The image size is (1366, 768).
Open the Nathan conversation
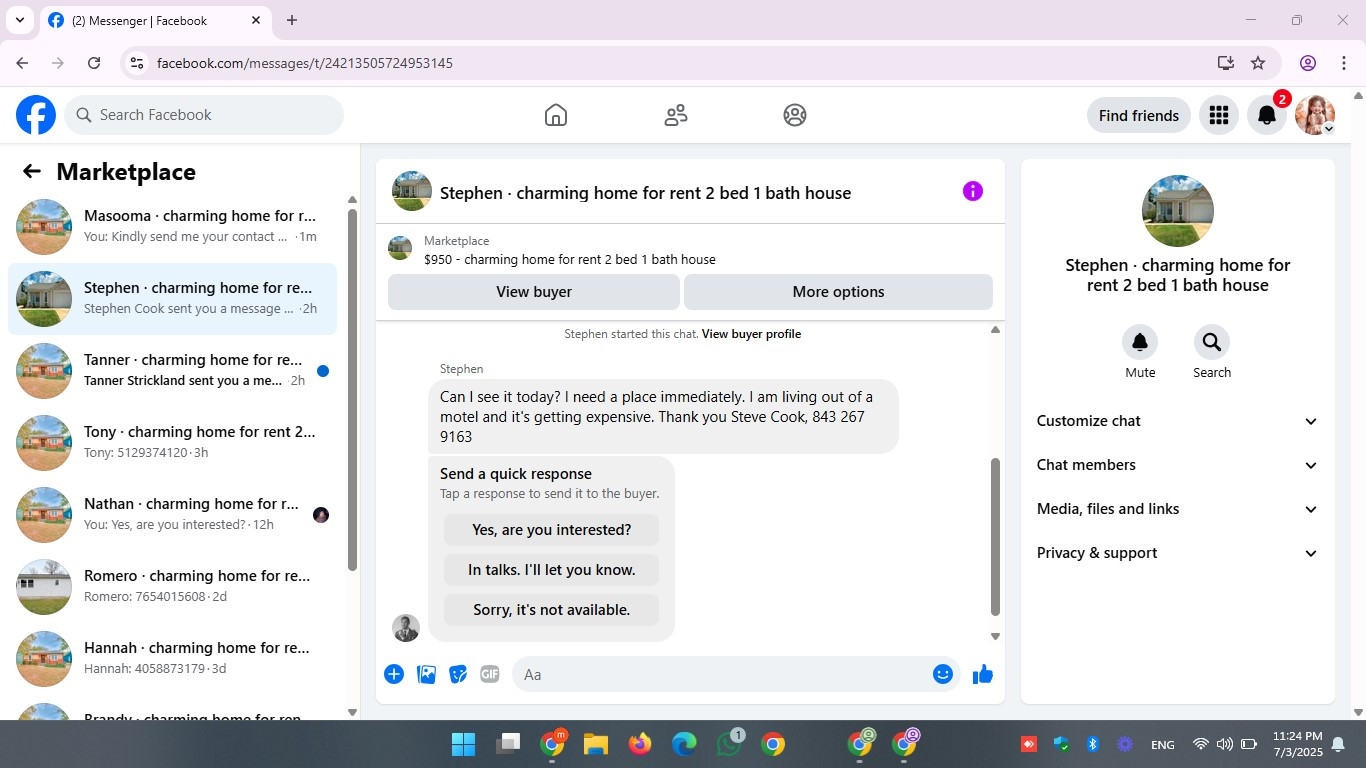tap(172, 515)
